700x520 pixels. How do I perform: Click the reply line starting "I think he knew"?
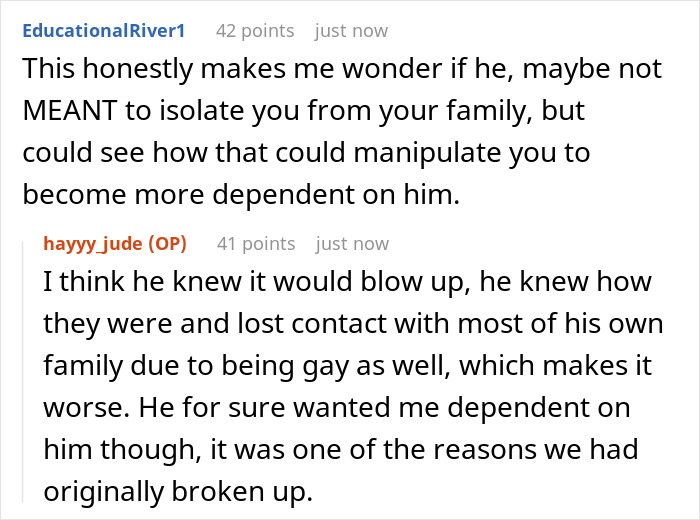click(x=347, y=281)
